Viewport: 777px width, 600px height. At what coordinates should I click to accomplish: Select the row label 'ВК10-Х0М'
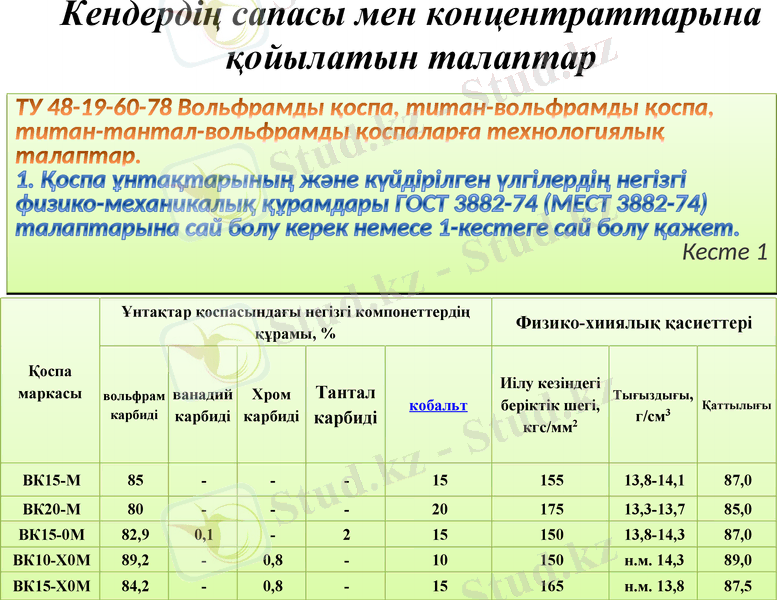click(52, 560)
